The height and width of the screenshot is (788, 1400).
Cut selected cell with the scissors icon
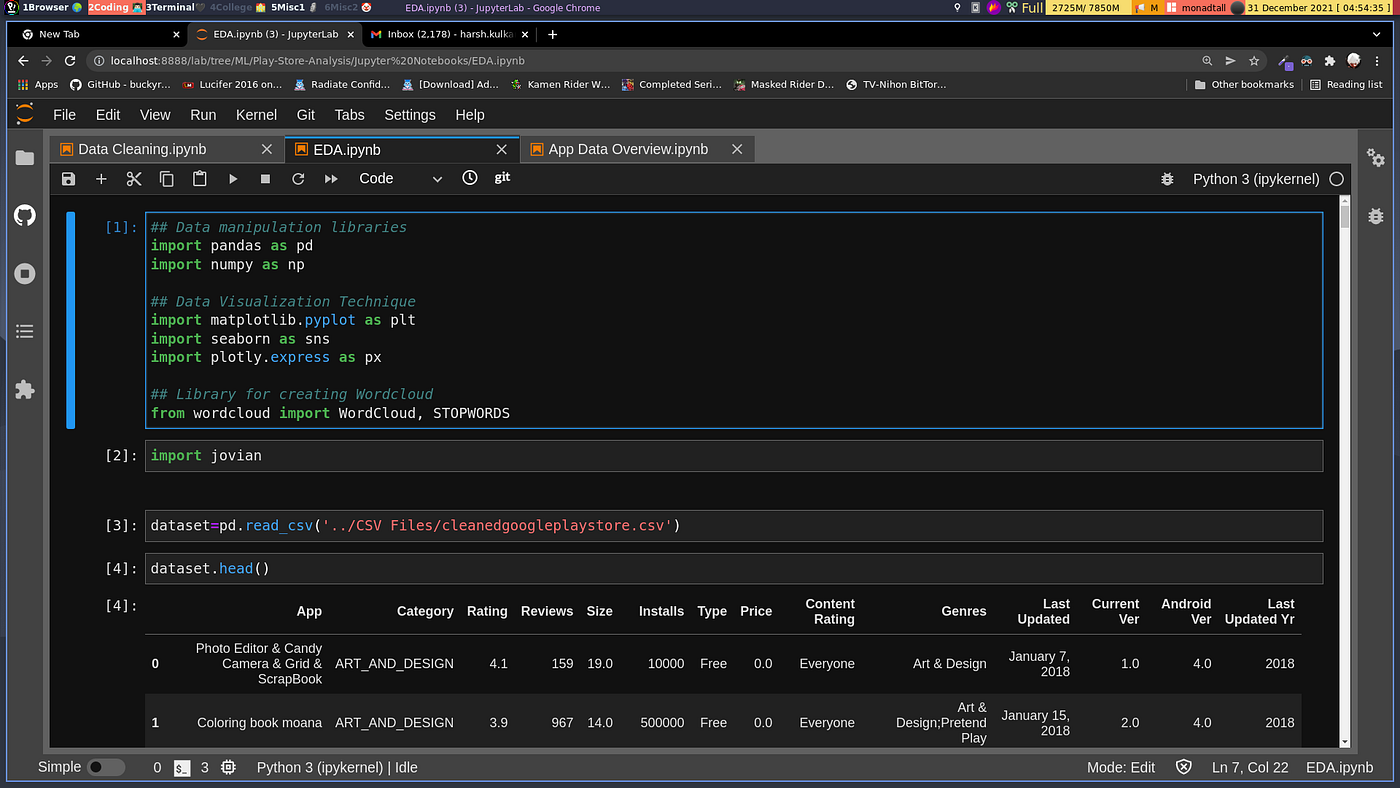(x=134, y=179)
